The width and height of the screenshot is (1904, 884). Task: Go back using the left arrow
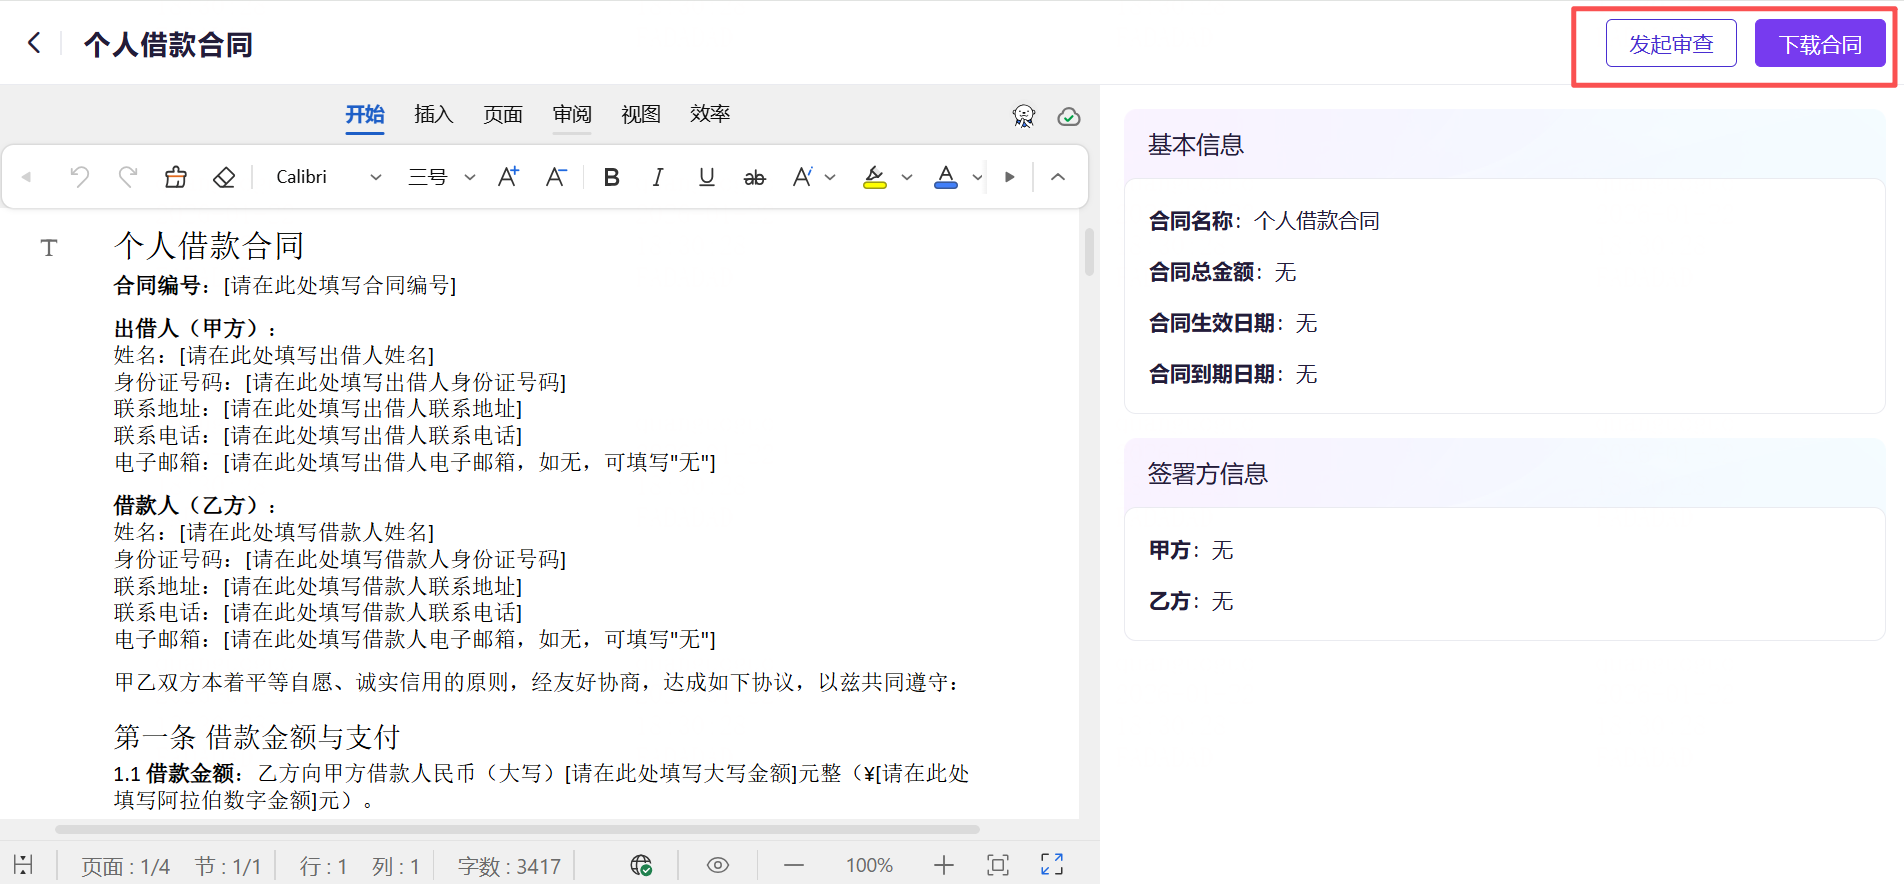tap(34, 43)
